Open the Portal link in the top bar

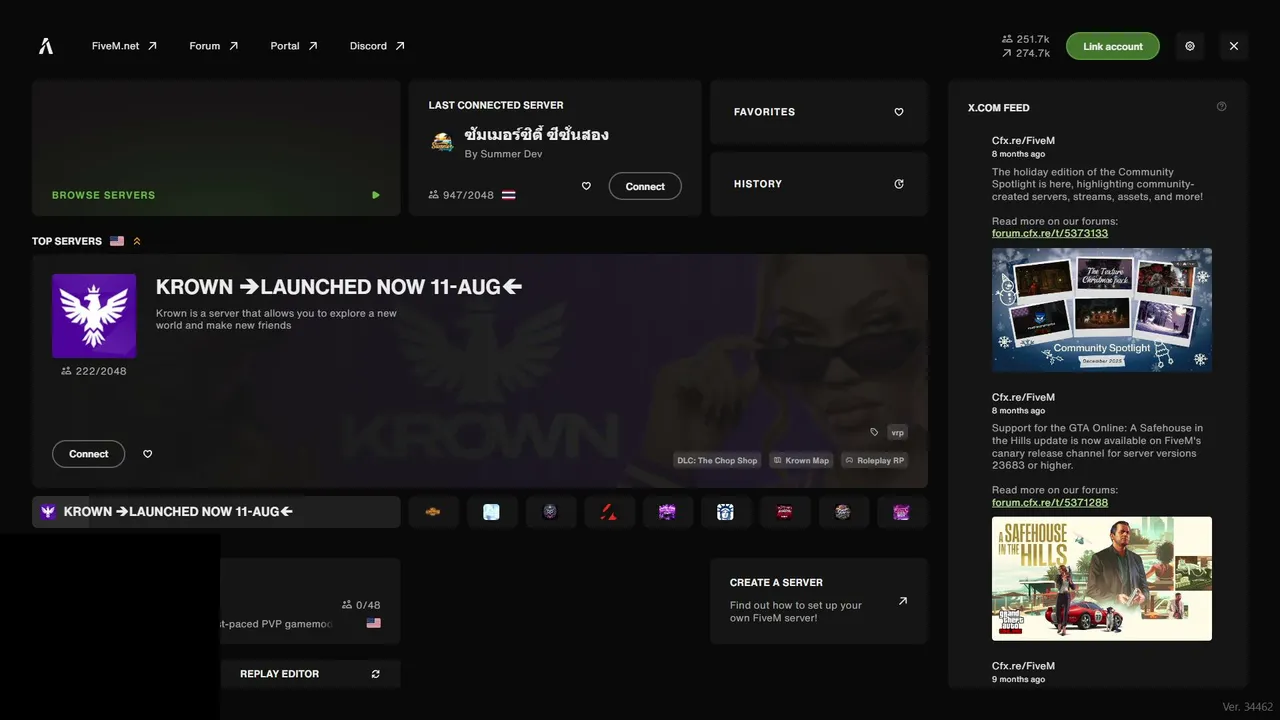(x=294, y=46)
